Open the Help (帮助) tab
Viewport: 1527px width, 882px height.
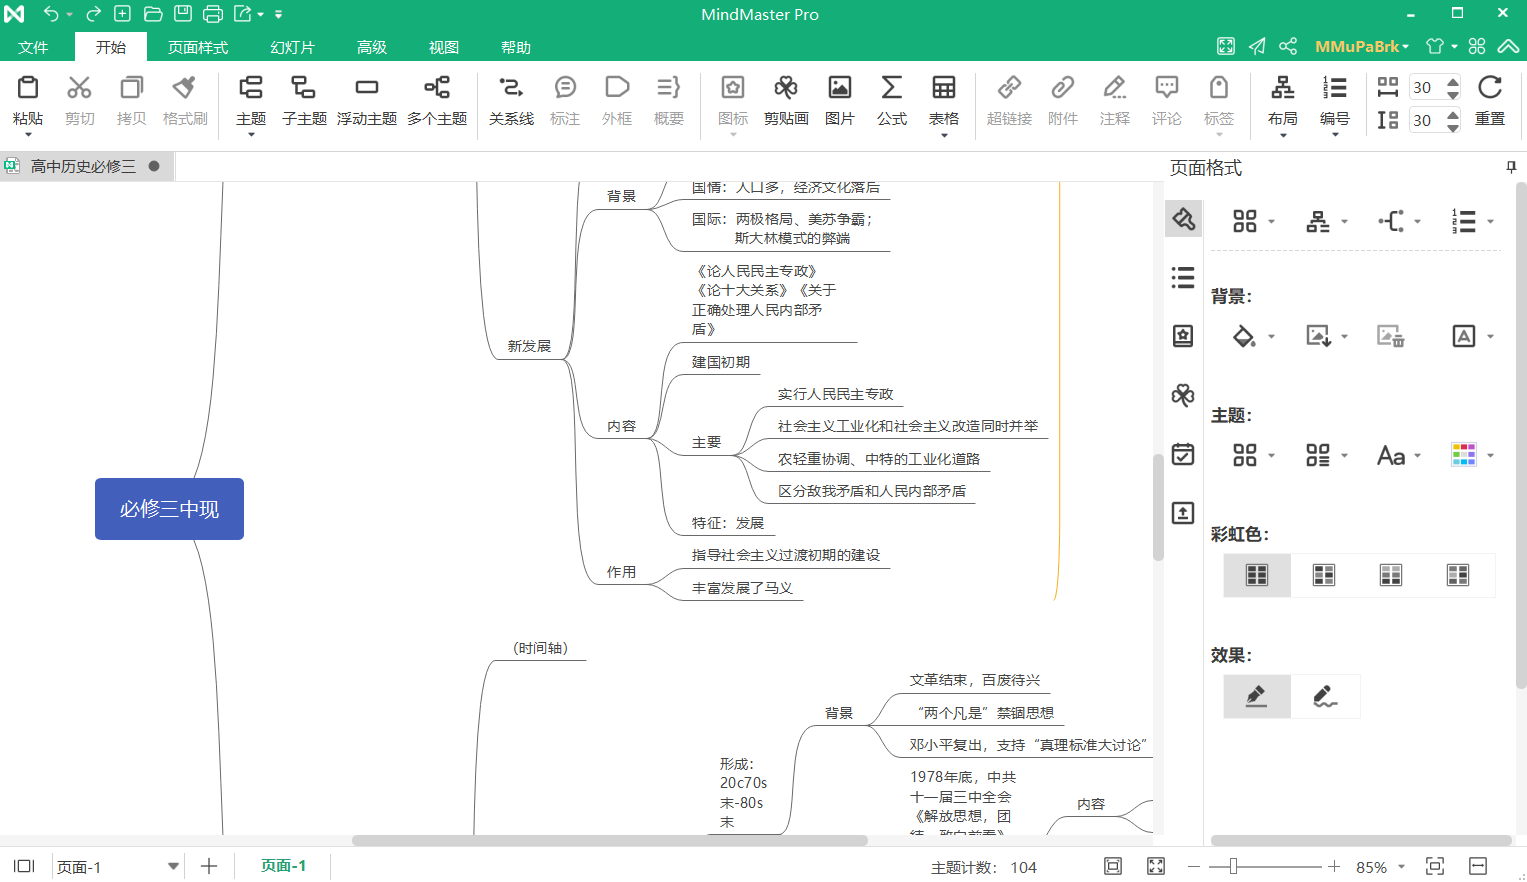(x=516, y=47)
